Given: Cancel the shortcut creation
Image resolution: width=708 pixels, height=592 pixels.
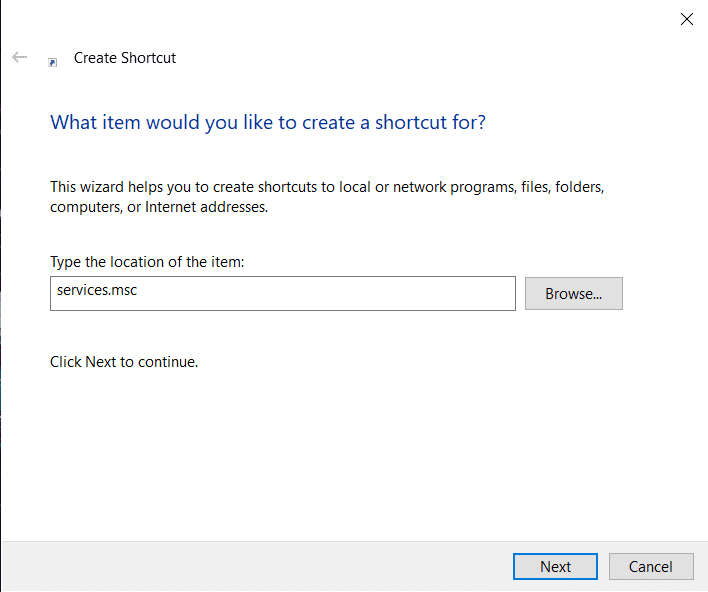Looking at the screenshot, I should tap(651, 566).
